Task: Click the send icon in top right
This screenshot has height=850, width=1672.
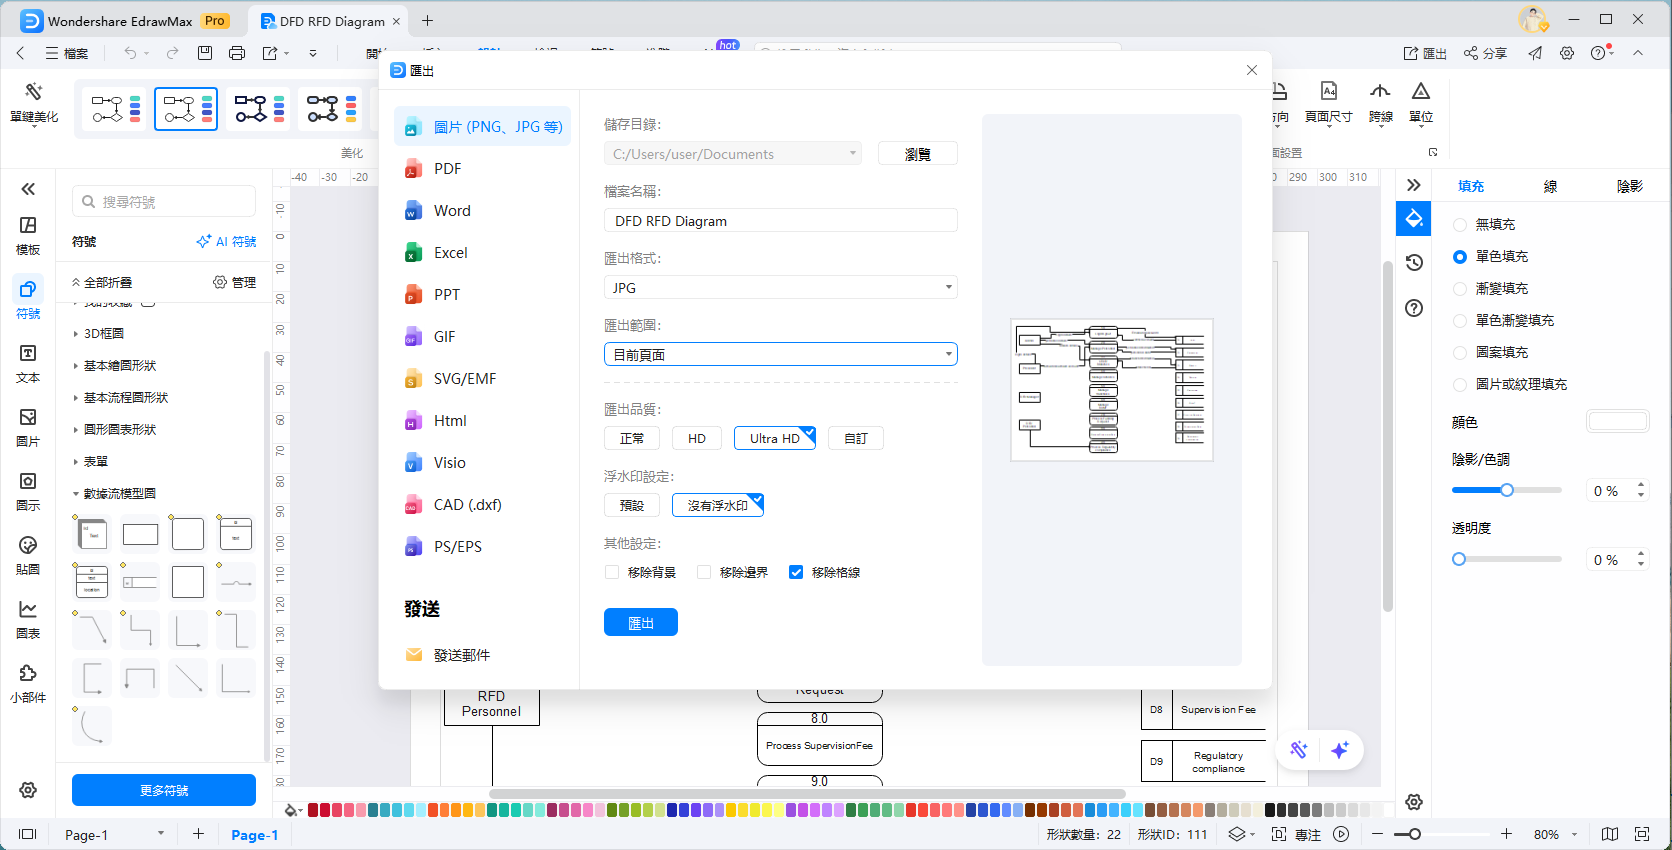Action: click(1535, 53)
